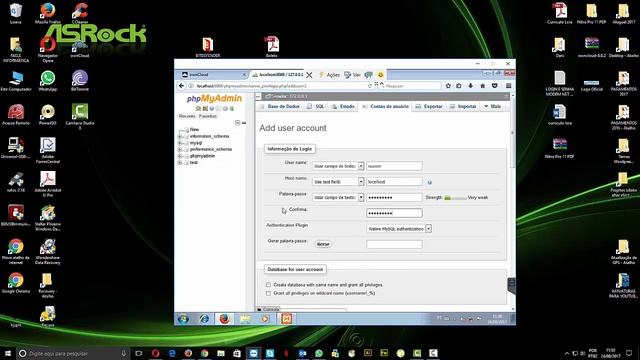The image size is (640, 360).
Task: Click the inner Windows 7 Start orb
Action: 183,319
